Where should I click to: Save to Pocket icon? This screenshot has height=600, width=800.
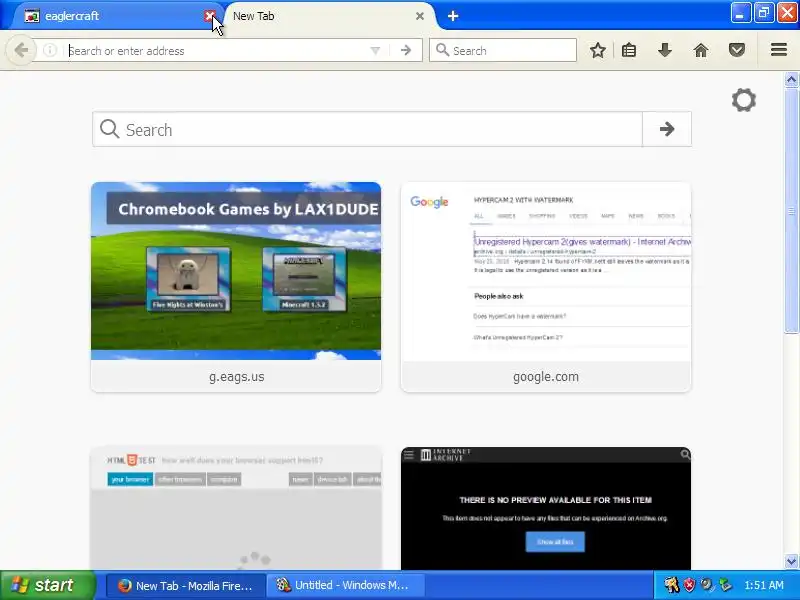coord(737,50)
